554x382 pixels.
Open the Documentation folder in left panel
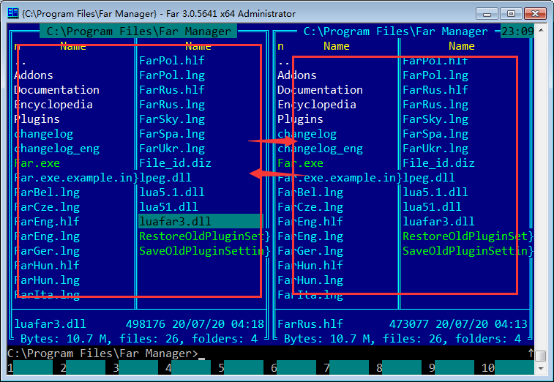(57, 90)
